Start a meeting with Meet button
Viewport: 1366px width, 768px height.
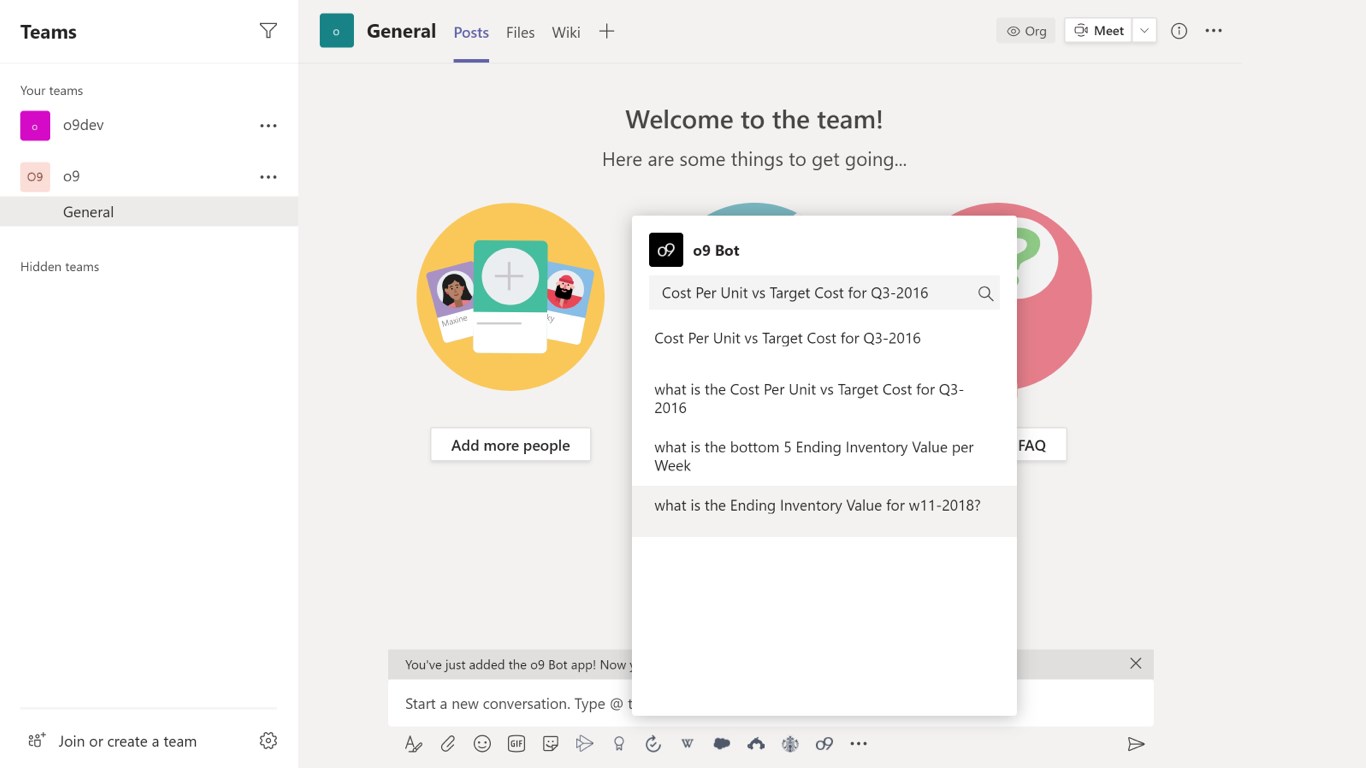coord(1099,31)
